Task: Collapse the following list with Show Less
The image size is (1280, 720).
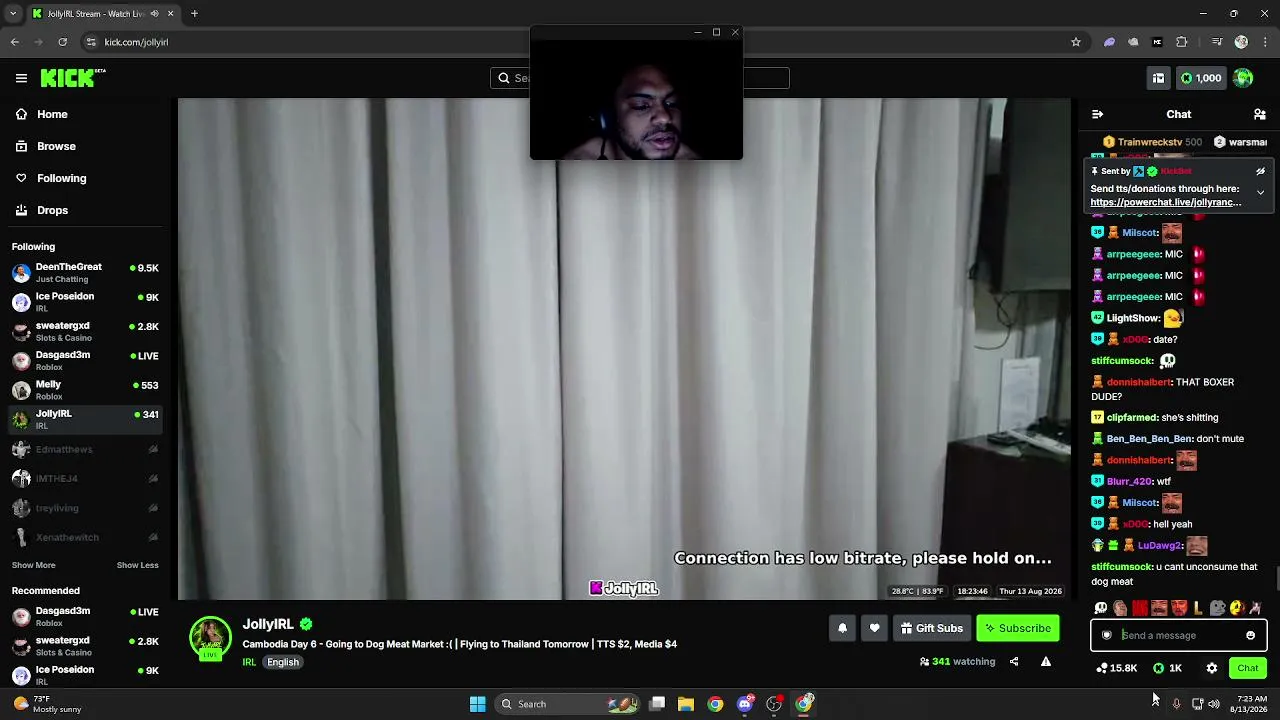Action: pyautogui.click(x=137, y=565)
